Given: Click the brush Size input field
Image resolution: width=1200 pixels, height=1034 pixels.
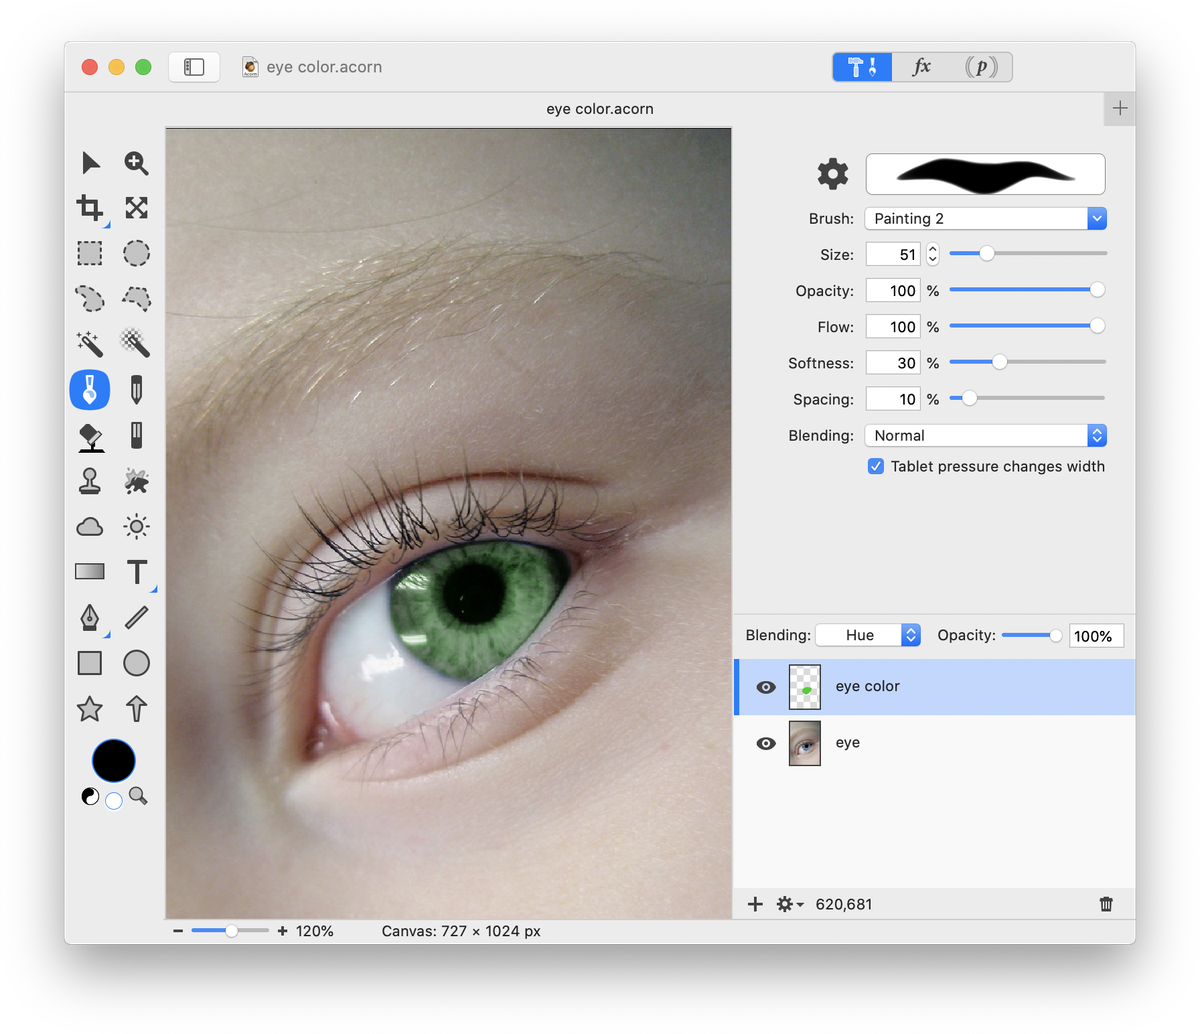Looking at the screenshot, I should [x=893, y=254].
